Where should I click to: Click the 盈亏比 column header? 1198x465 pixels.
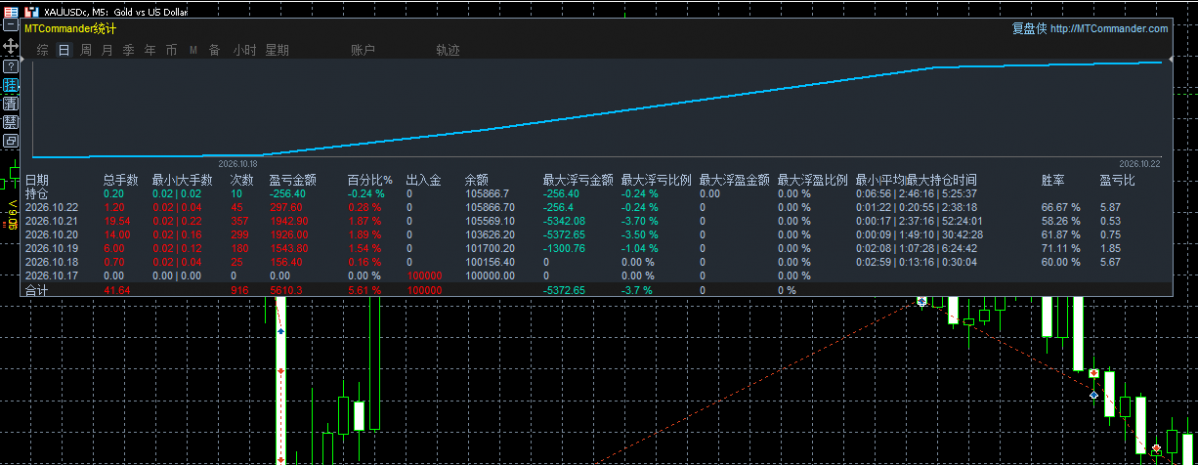click(1118, 180)
